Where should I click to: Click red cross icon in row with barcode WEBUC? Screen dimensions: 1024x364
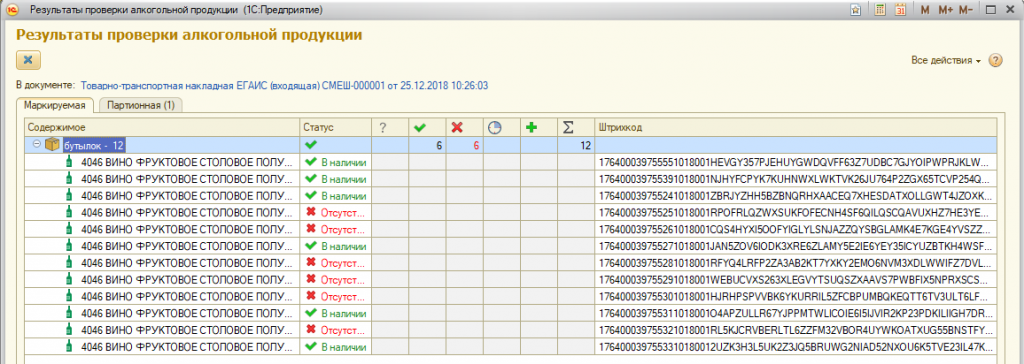[x=311, y=279]
